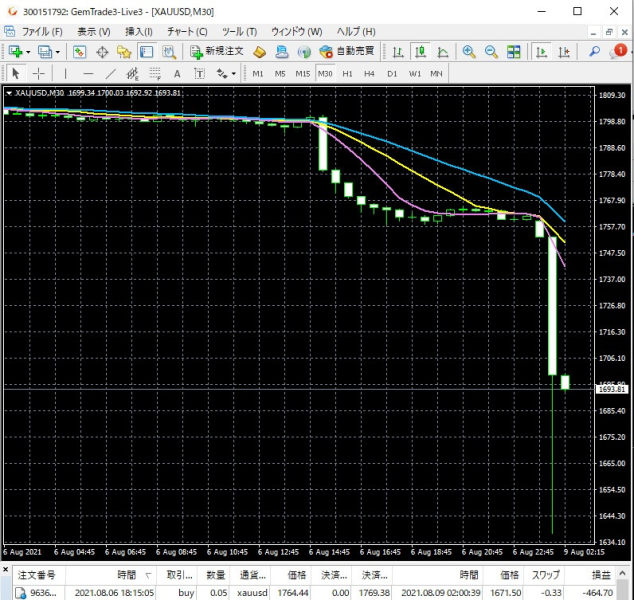Toggle chart auto scroll
Image resolution: width=634 pixels, height=600 pixels.
tap(541, 52)
